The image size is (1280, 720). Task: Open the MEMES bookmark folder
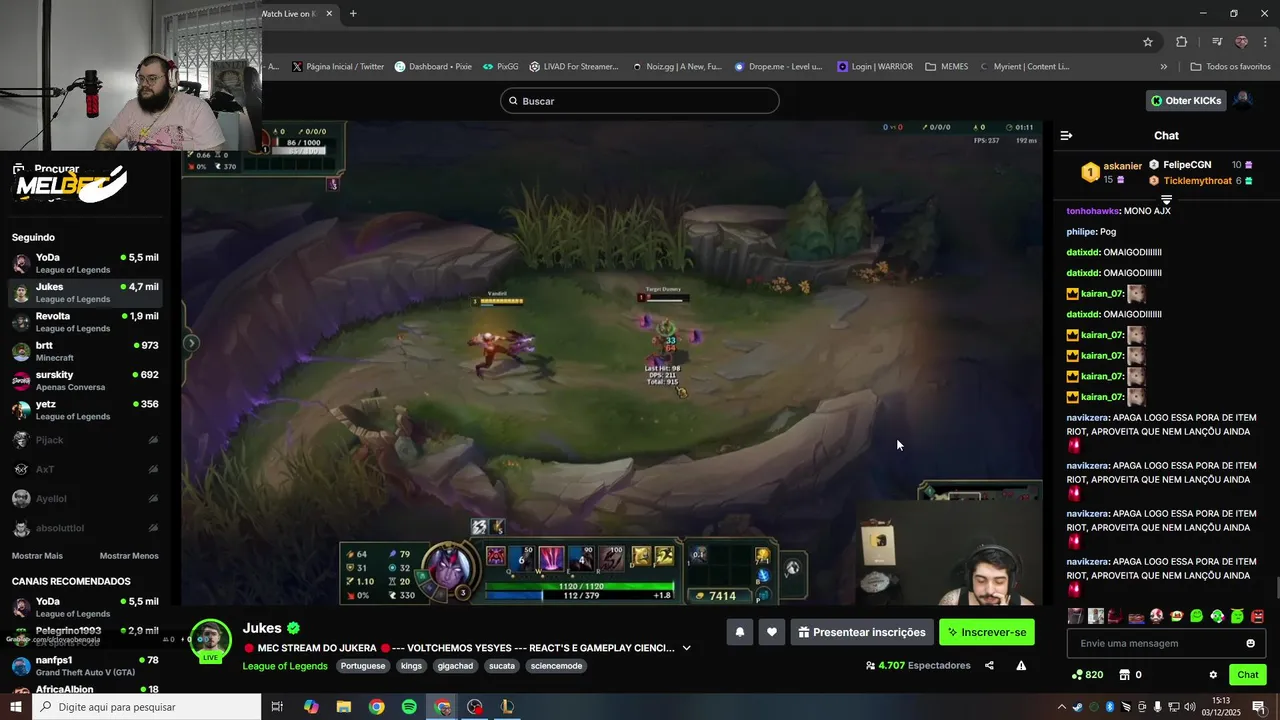pyautogui.click(x=947, y=67)
